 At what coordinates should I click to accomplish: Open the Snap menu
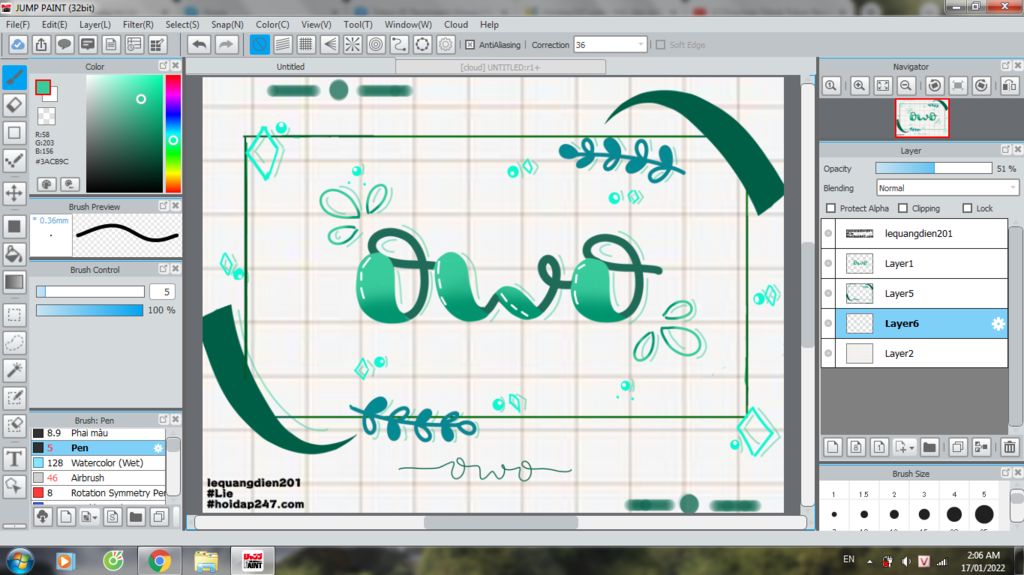(x=227, y=24)
